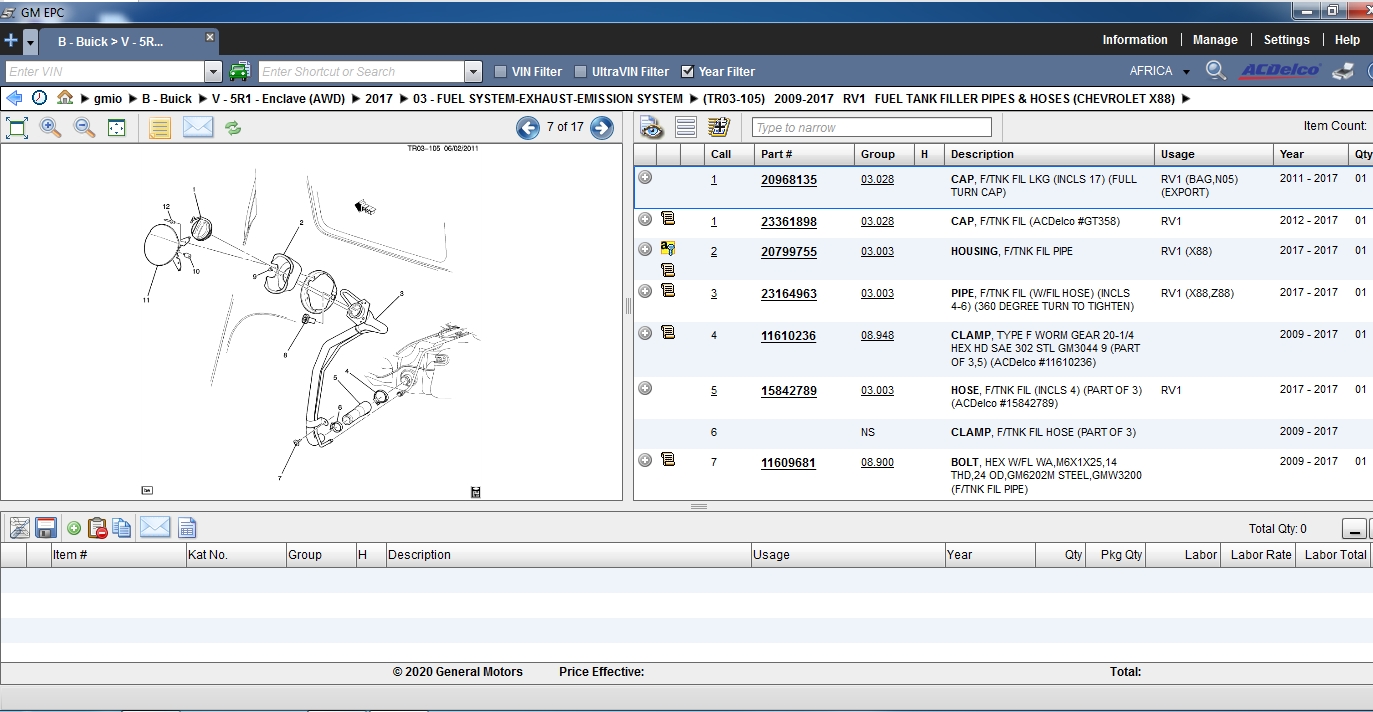Viewport: 1373px width, 712px height.
Task: Expand the shortcut search dropdown arrow
Action: [x=473, y=72]
